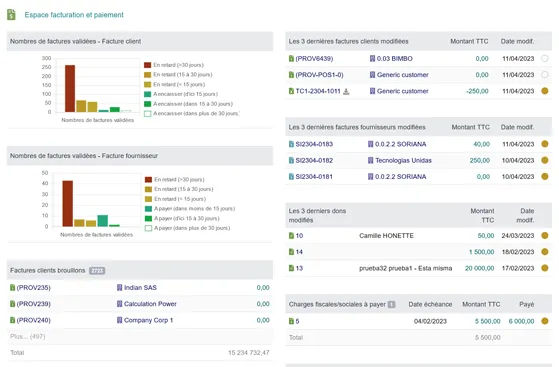Toggle supplier chart's En retard (>30 jours) swatch
559x367 pixels.
(149, 179)
